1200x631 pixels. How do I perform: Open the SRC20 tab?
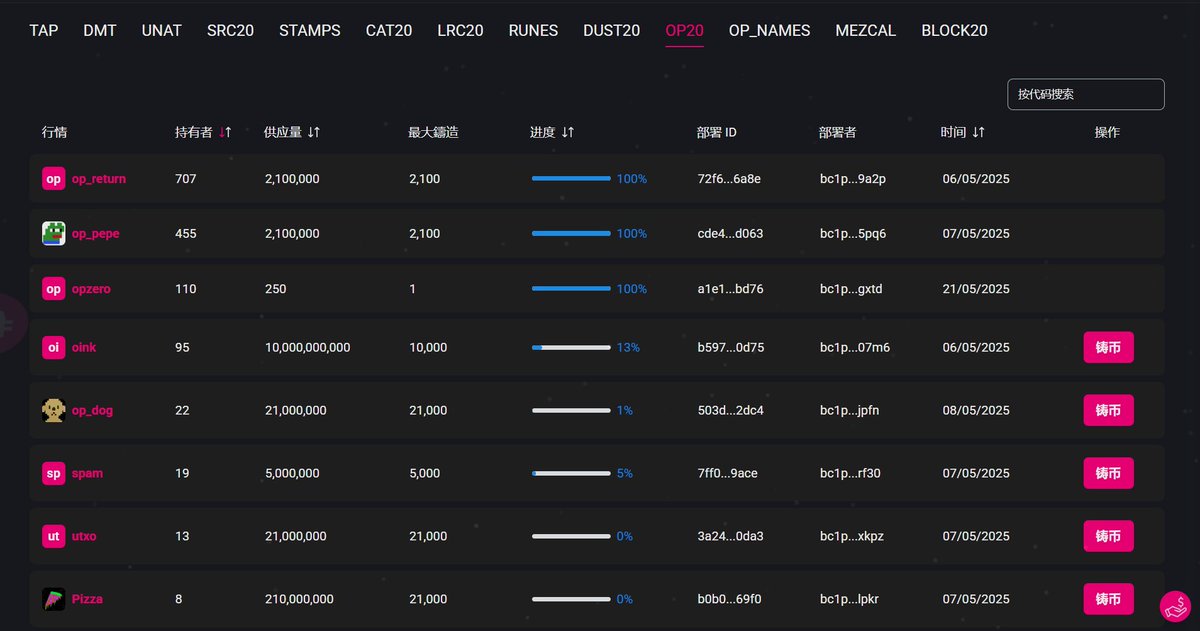click(230, 31)
